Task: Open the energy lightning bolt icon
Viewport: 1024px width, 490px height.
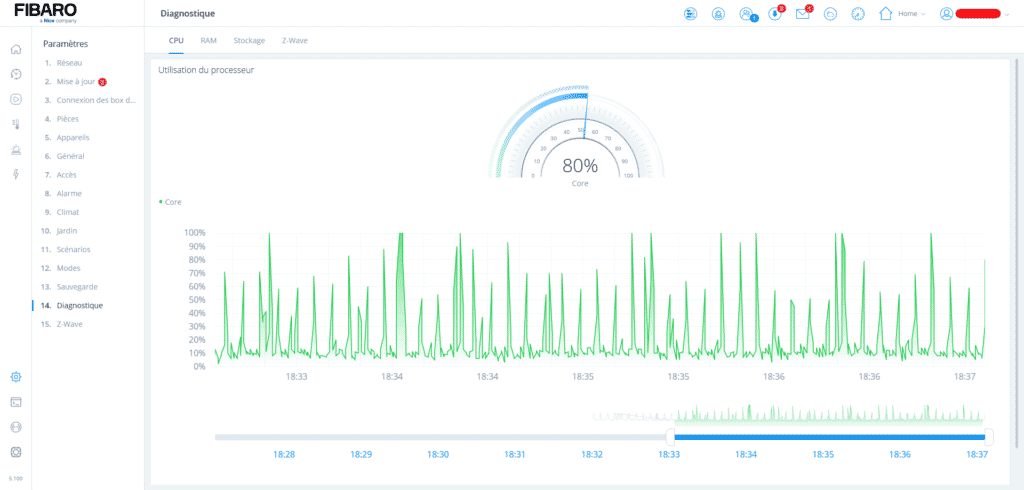Action: [16, 174]
